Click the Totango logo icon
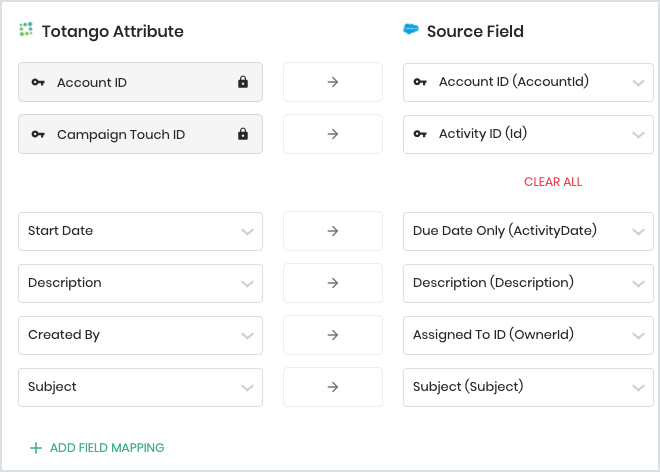This screenshot has width=660, height=472. click(26, 29)
